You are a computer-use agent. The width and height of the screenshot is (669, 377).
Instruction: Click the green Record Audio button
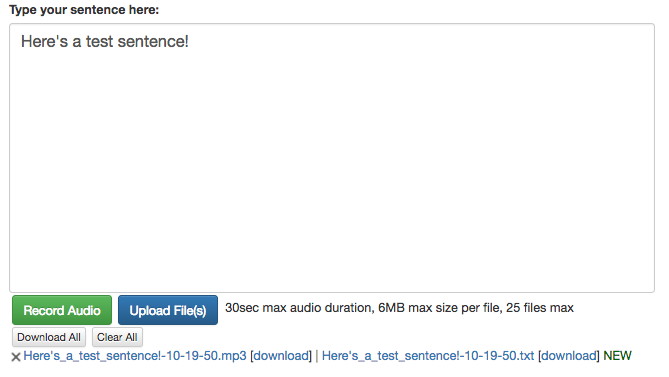[x=62, y=310]
